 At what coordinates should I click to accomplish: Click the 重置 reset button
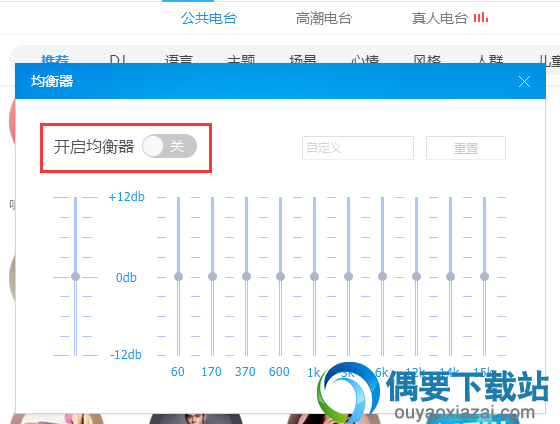466,148
